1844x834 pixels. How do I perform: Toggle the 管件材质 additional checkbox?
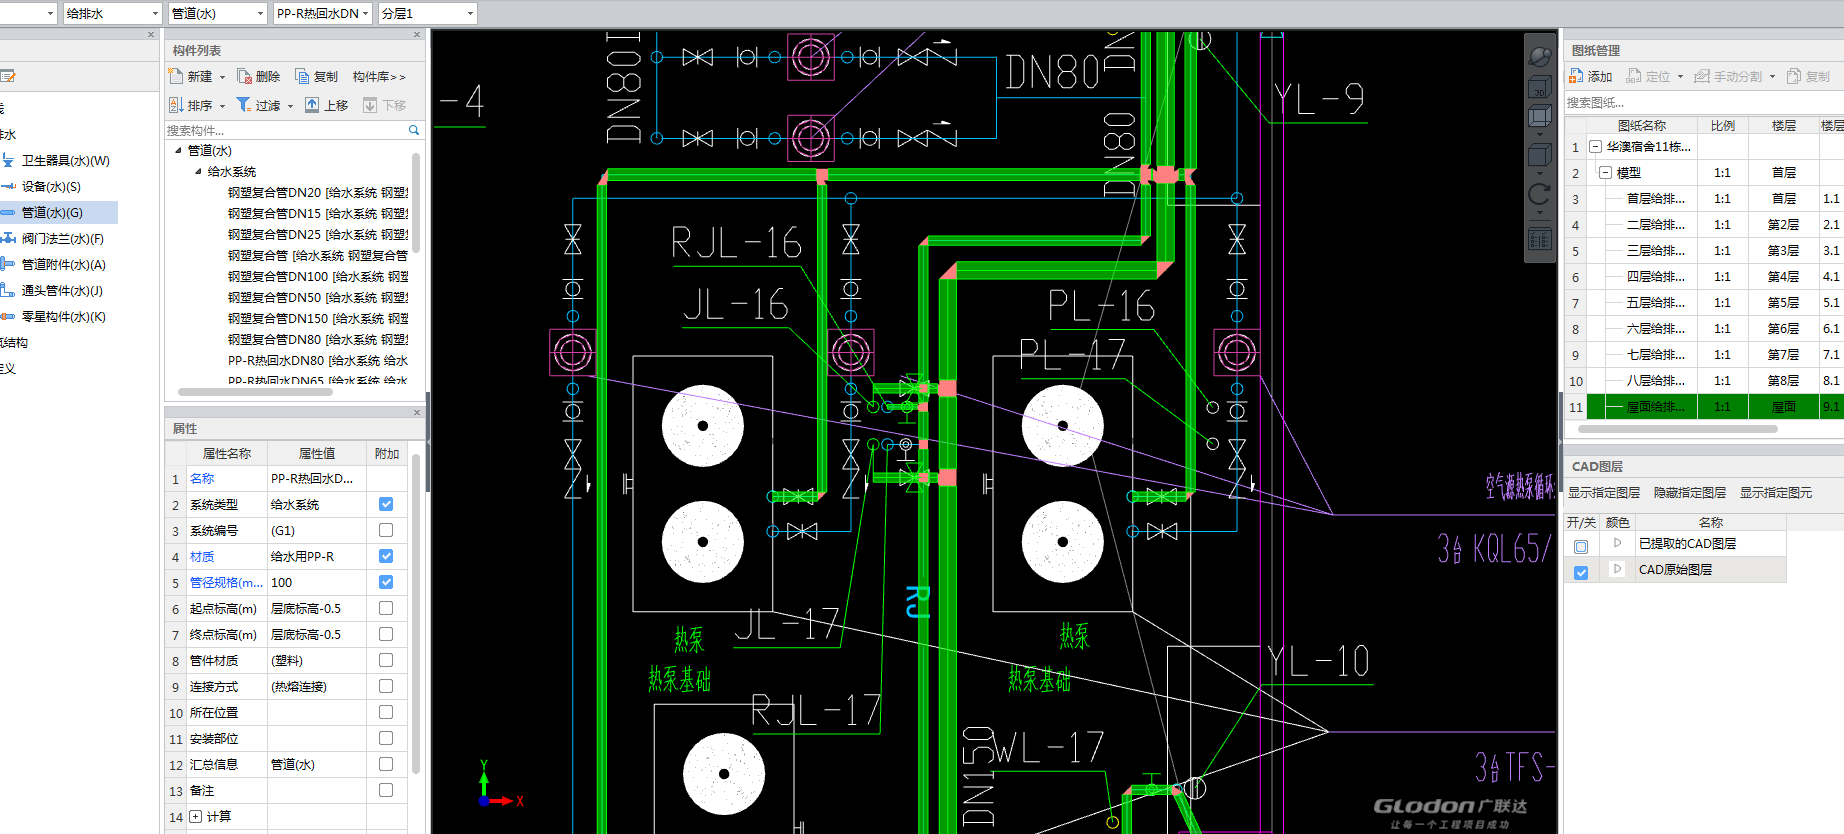pyautogui.click(x=386, y=660)
